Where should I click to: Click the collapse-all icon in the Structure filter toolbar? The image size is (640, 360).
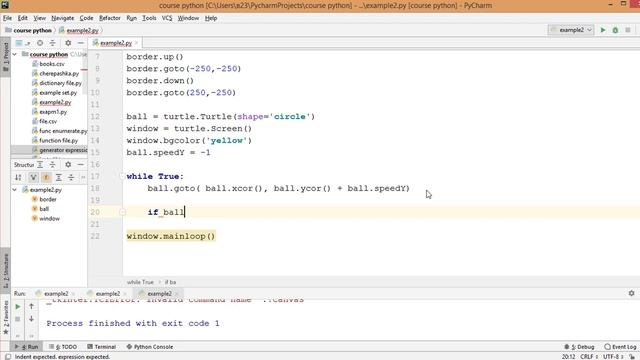point(71,177)
